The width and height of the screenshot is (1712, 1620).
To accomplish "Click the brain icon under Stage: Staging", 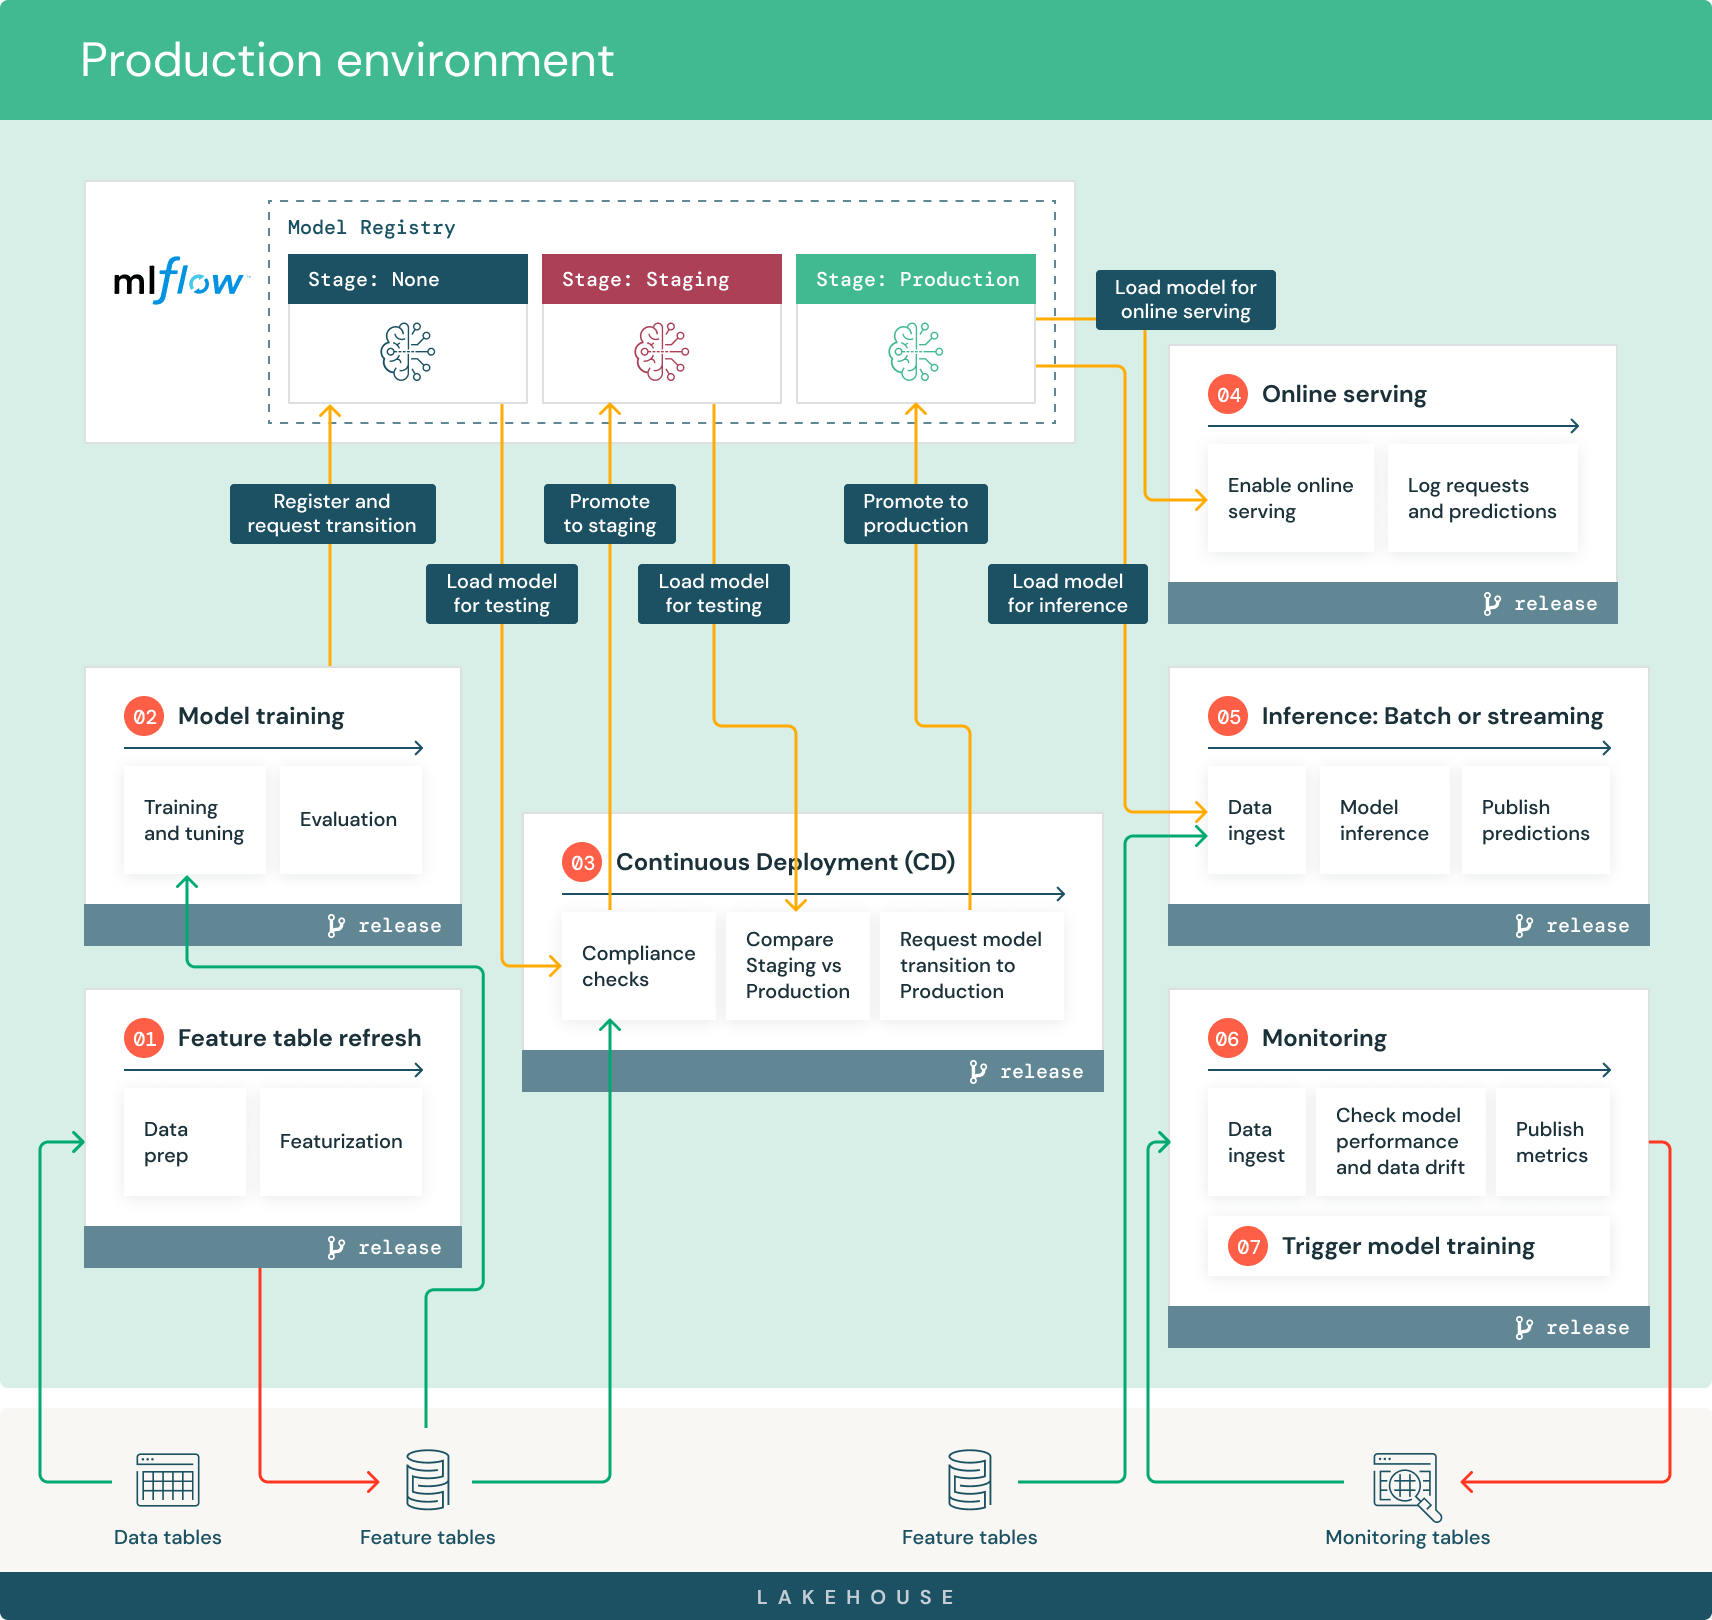I will tap(661, 352).
